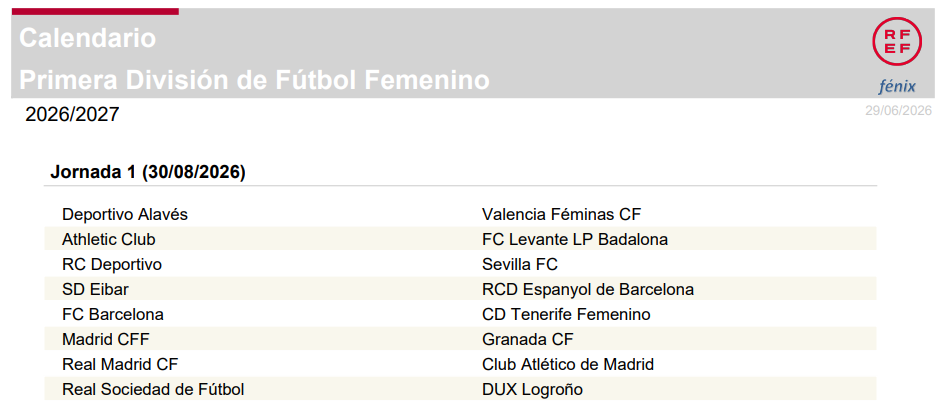
Task: Click Sevilla FC in the fixtures list
Action: tap(520, 264)
